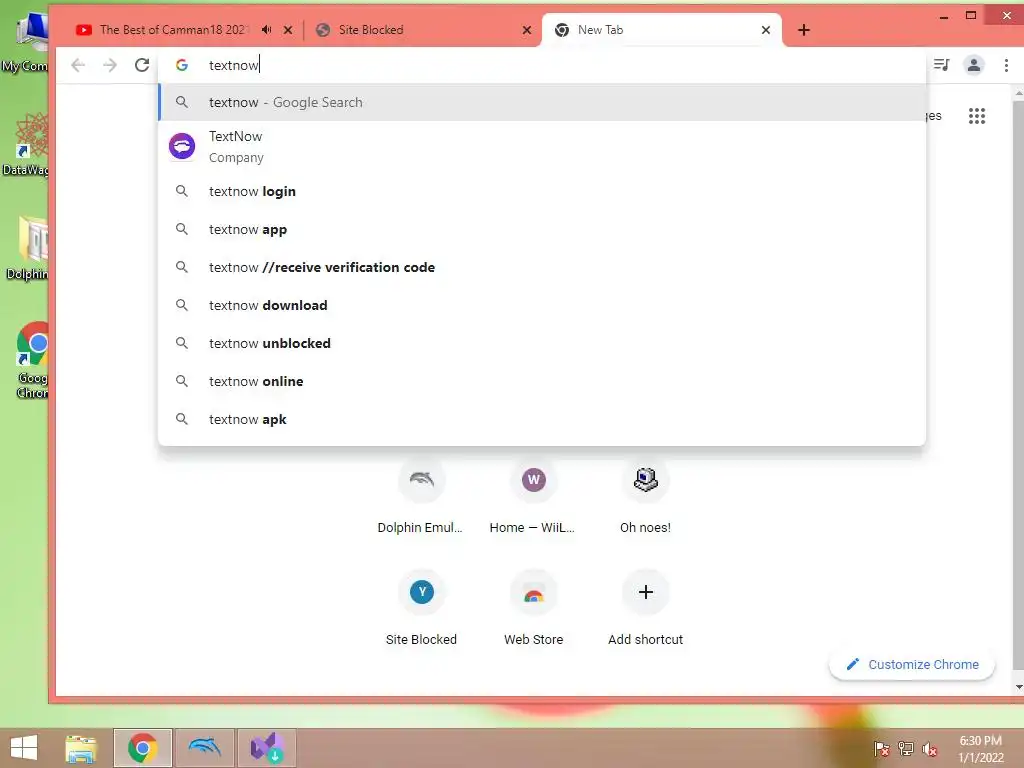Viewport: 1024px width, 768px height.
Task: Open a new tab with plus button
Action: tap(804, 29)
